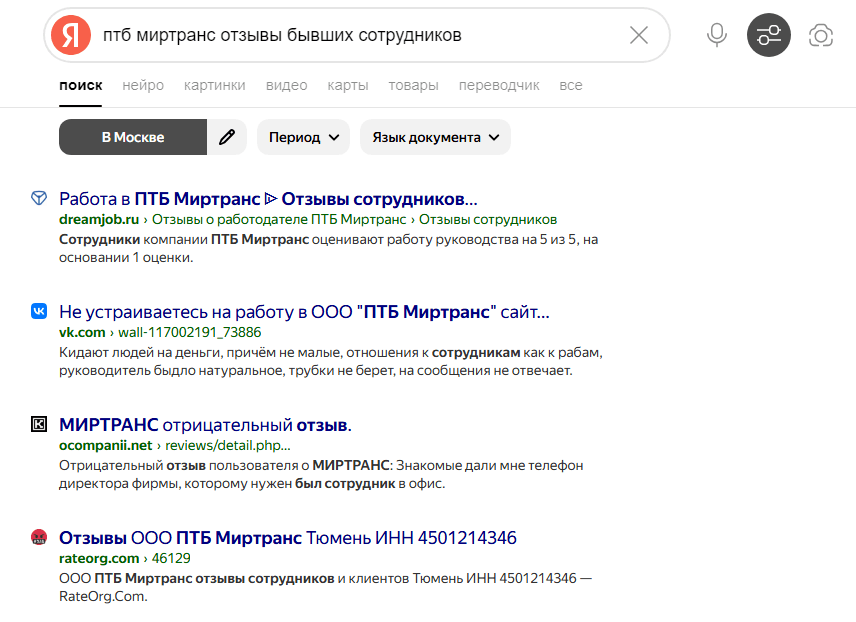
Task: Clear the search query with the X icon
Action: click(638, 35)
